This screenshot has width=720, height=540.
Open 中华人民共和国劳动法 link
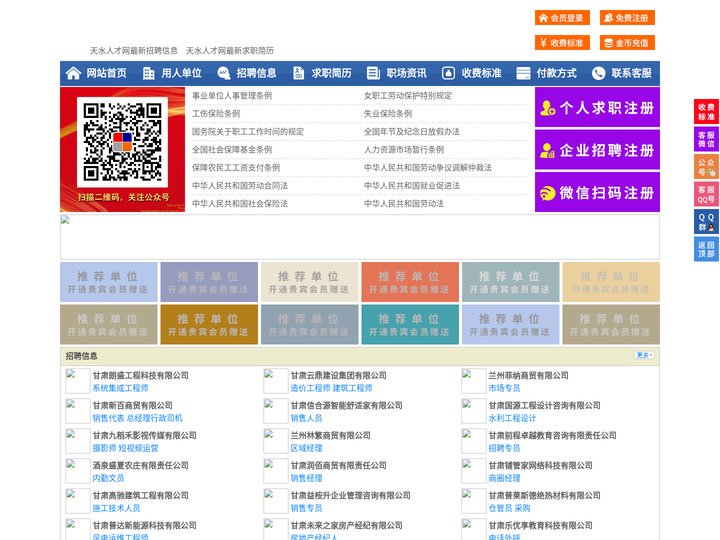[404, 203]
